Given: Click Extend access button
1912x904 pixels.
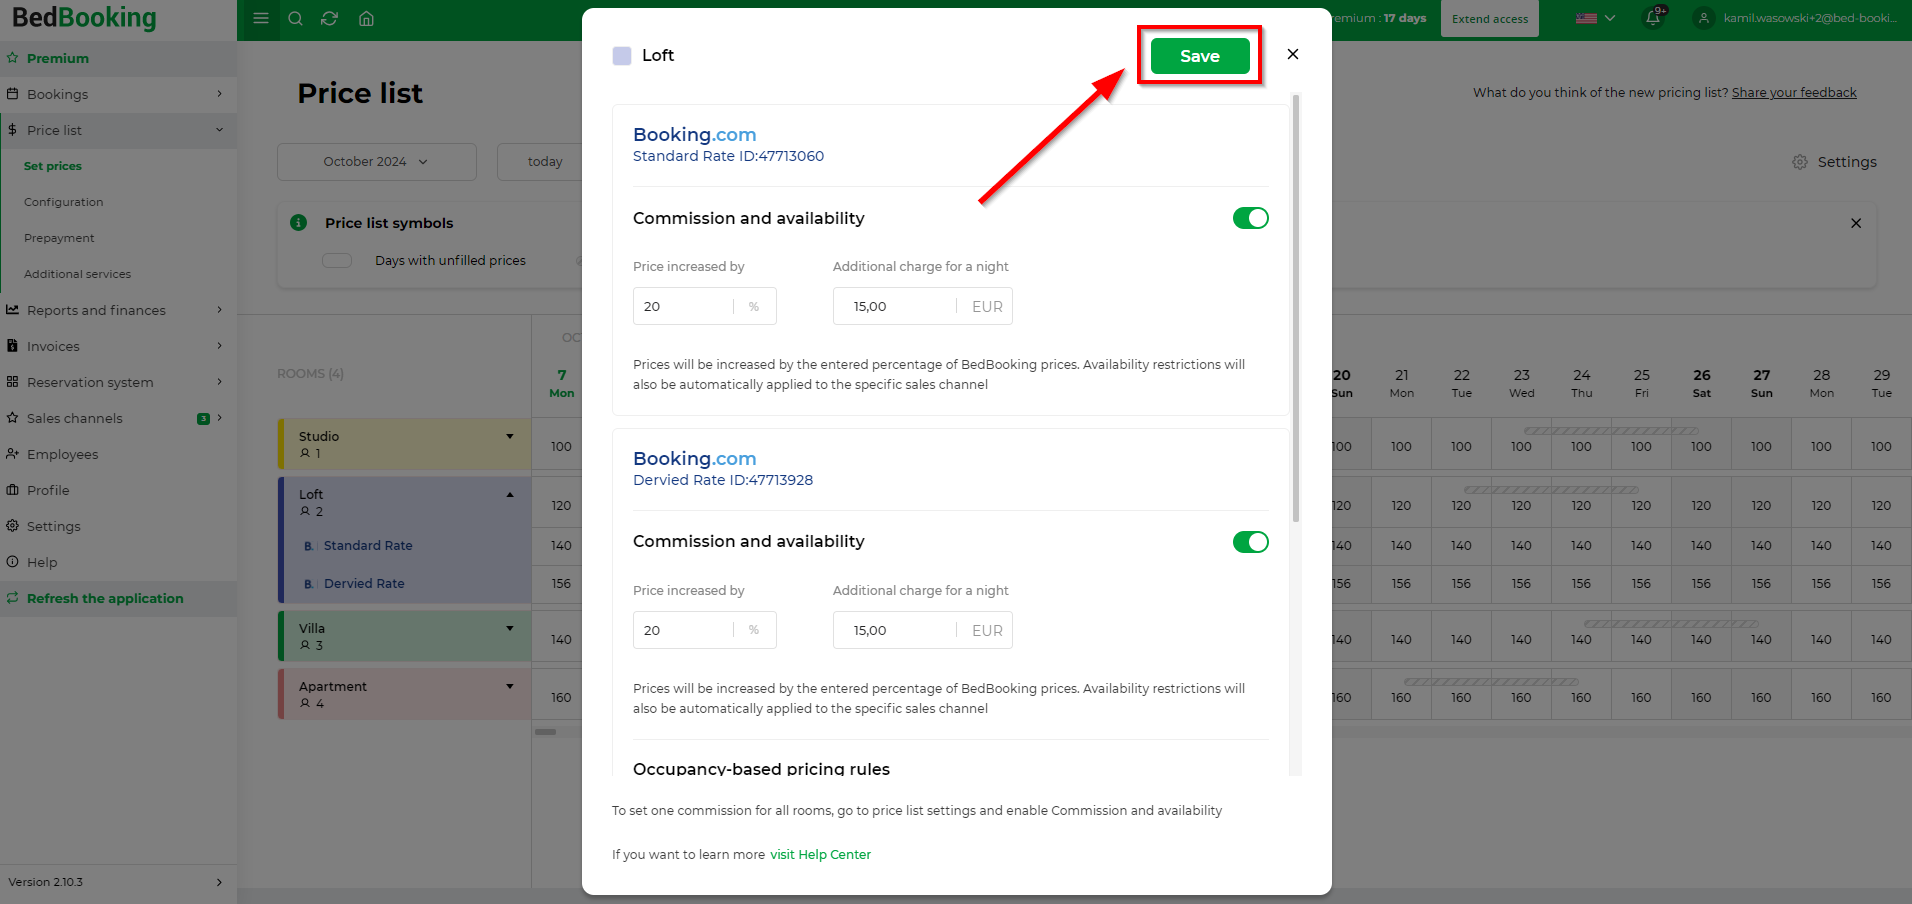Looking at the screenshot, I should 1490,18.
